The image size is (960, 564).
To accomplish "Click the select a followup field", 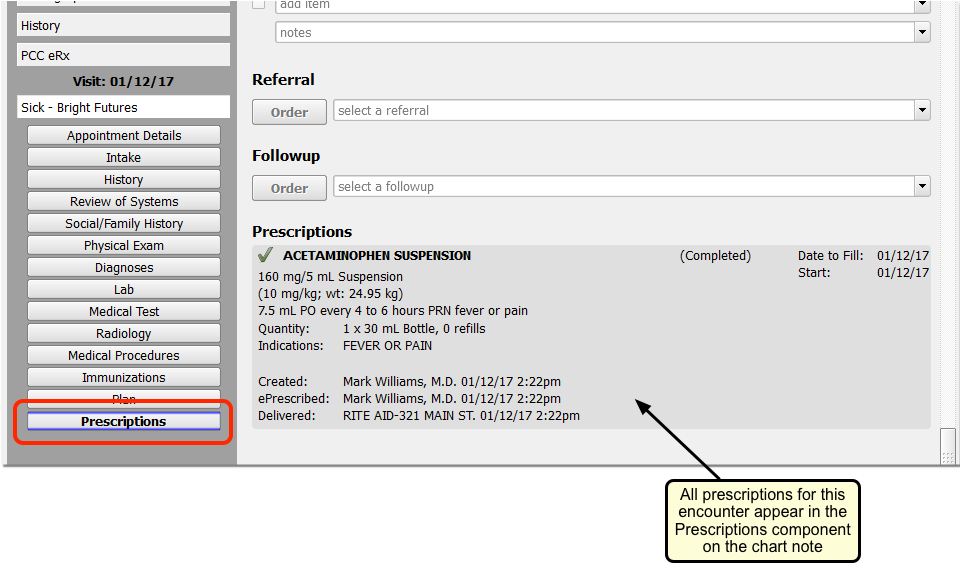I will [624, 187].
